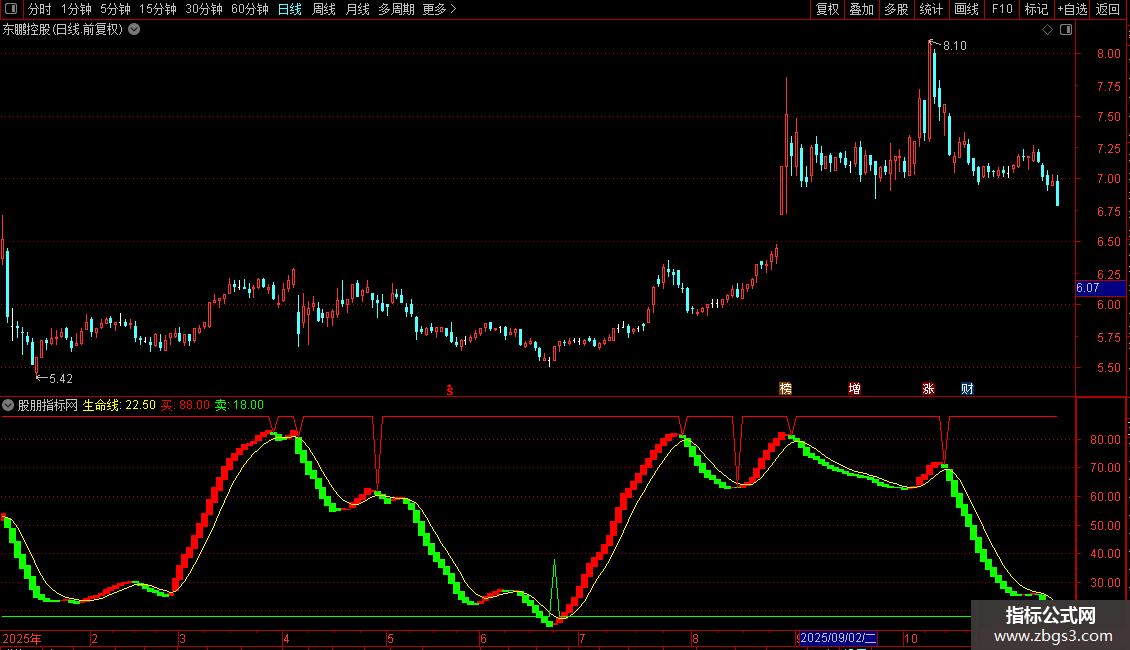Click the 8.00 price level on right axis

[x=1108, y=53]
